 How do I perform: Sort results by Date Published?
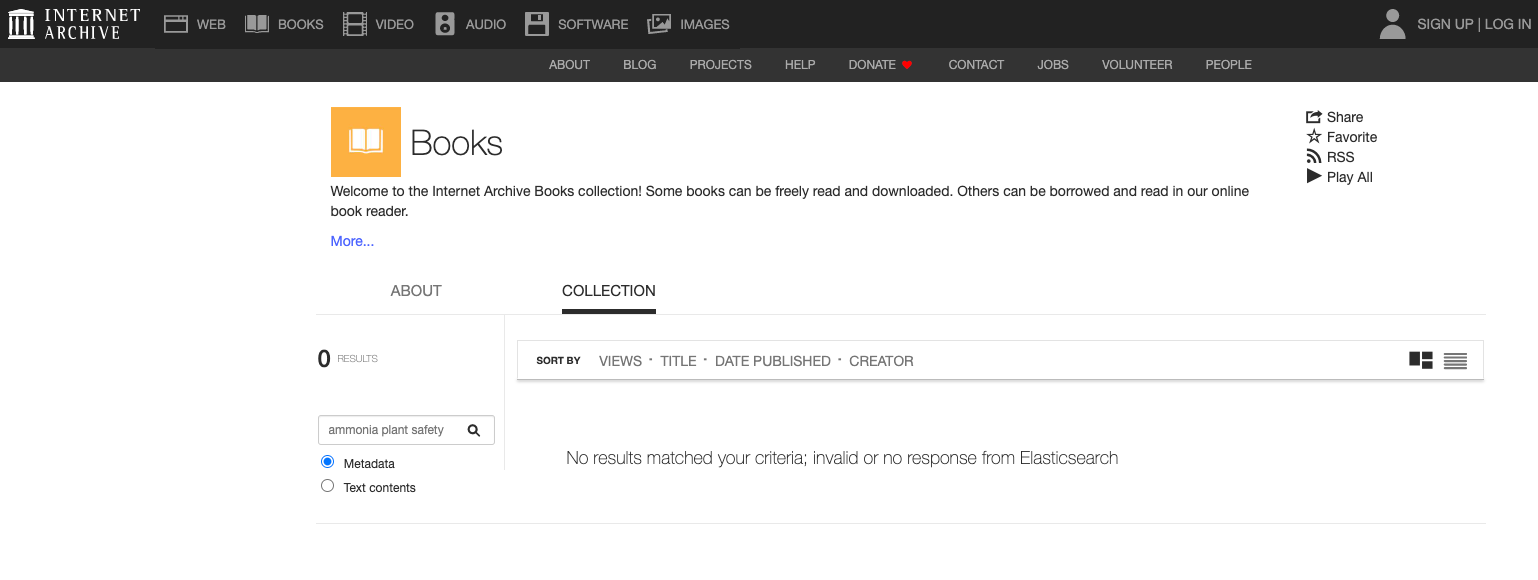(x=773, y=361)
